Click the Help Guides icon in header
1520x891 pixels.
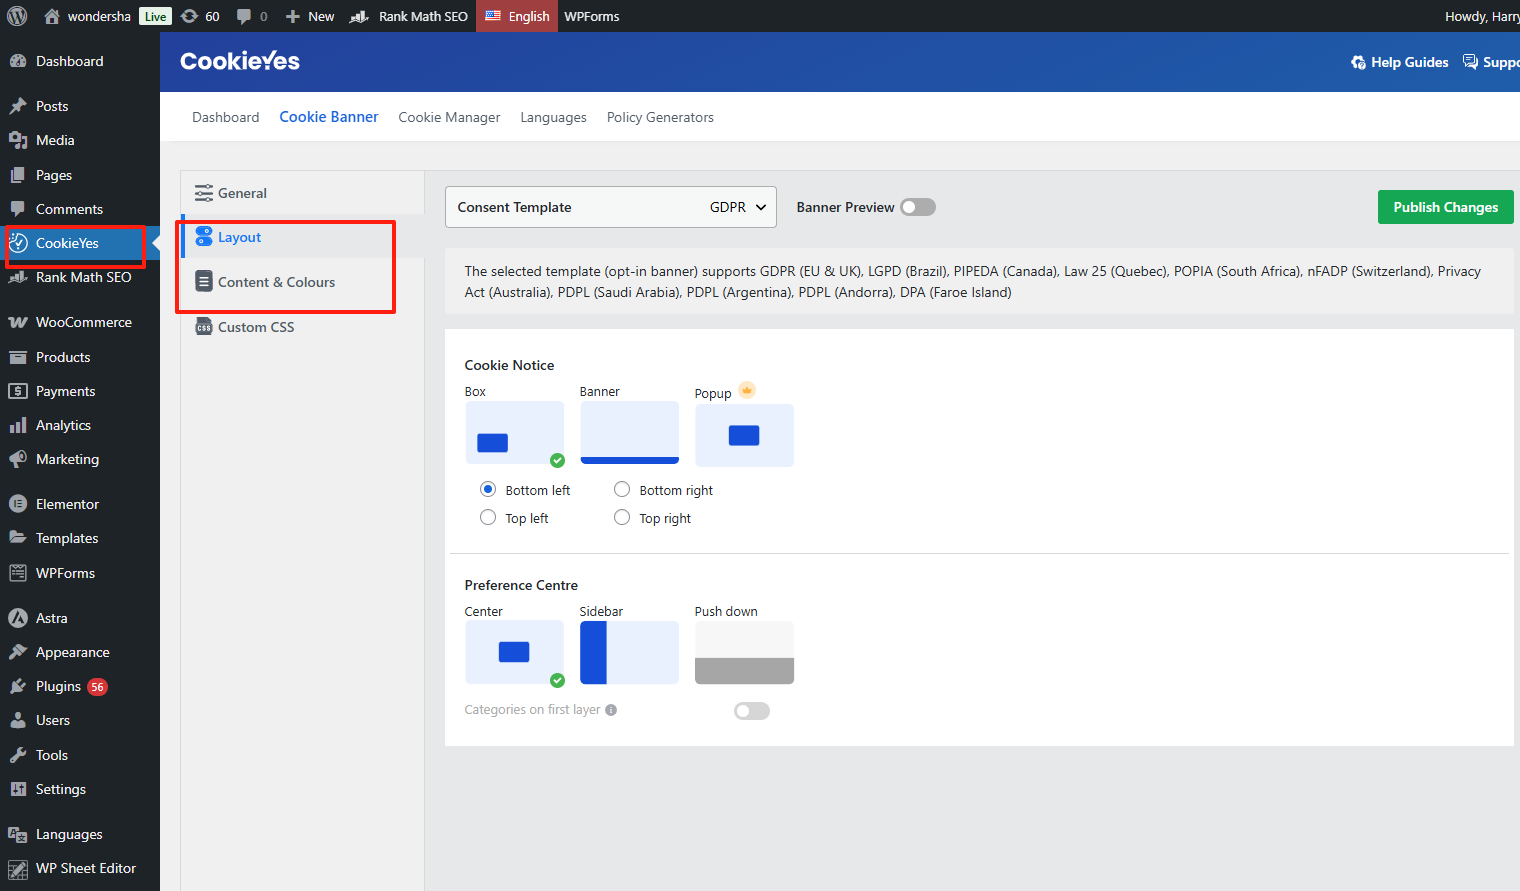click(1358, 62)
